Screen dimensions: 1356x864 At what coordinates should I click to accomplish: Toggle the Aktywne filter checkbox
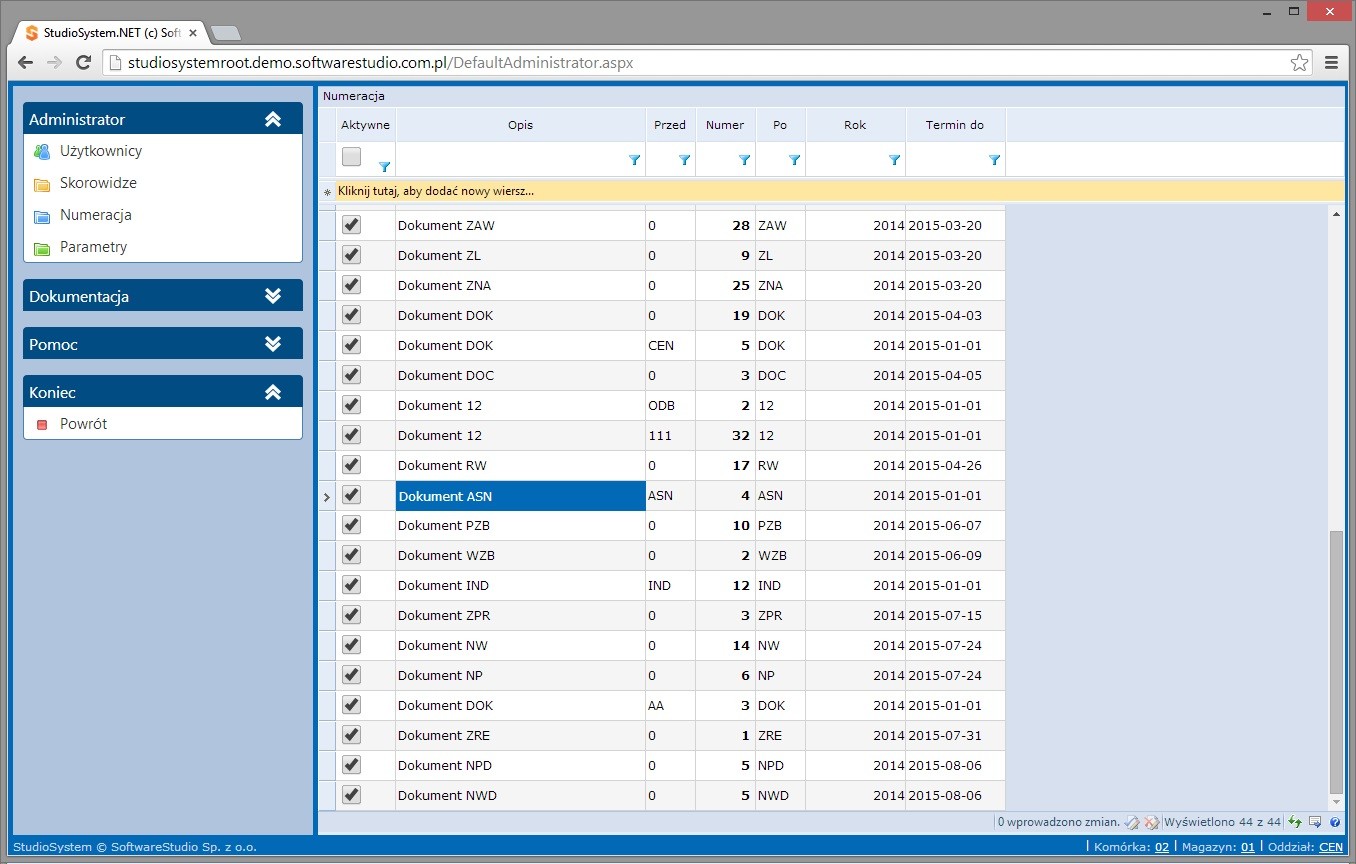coord(351,156)
